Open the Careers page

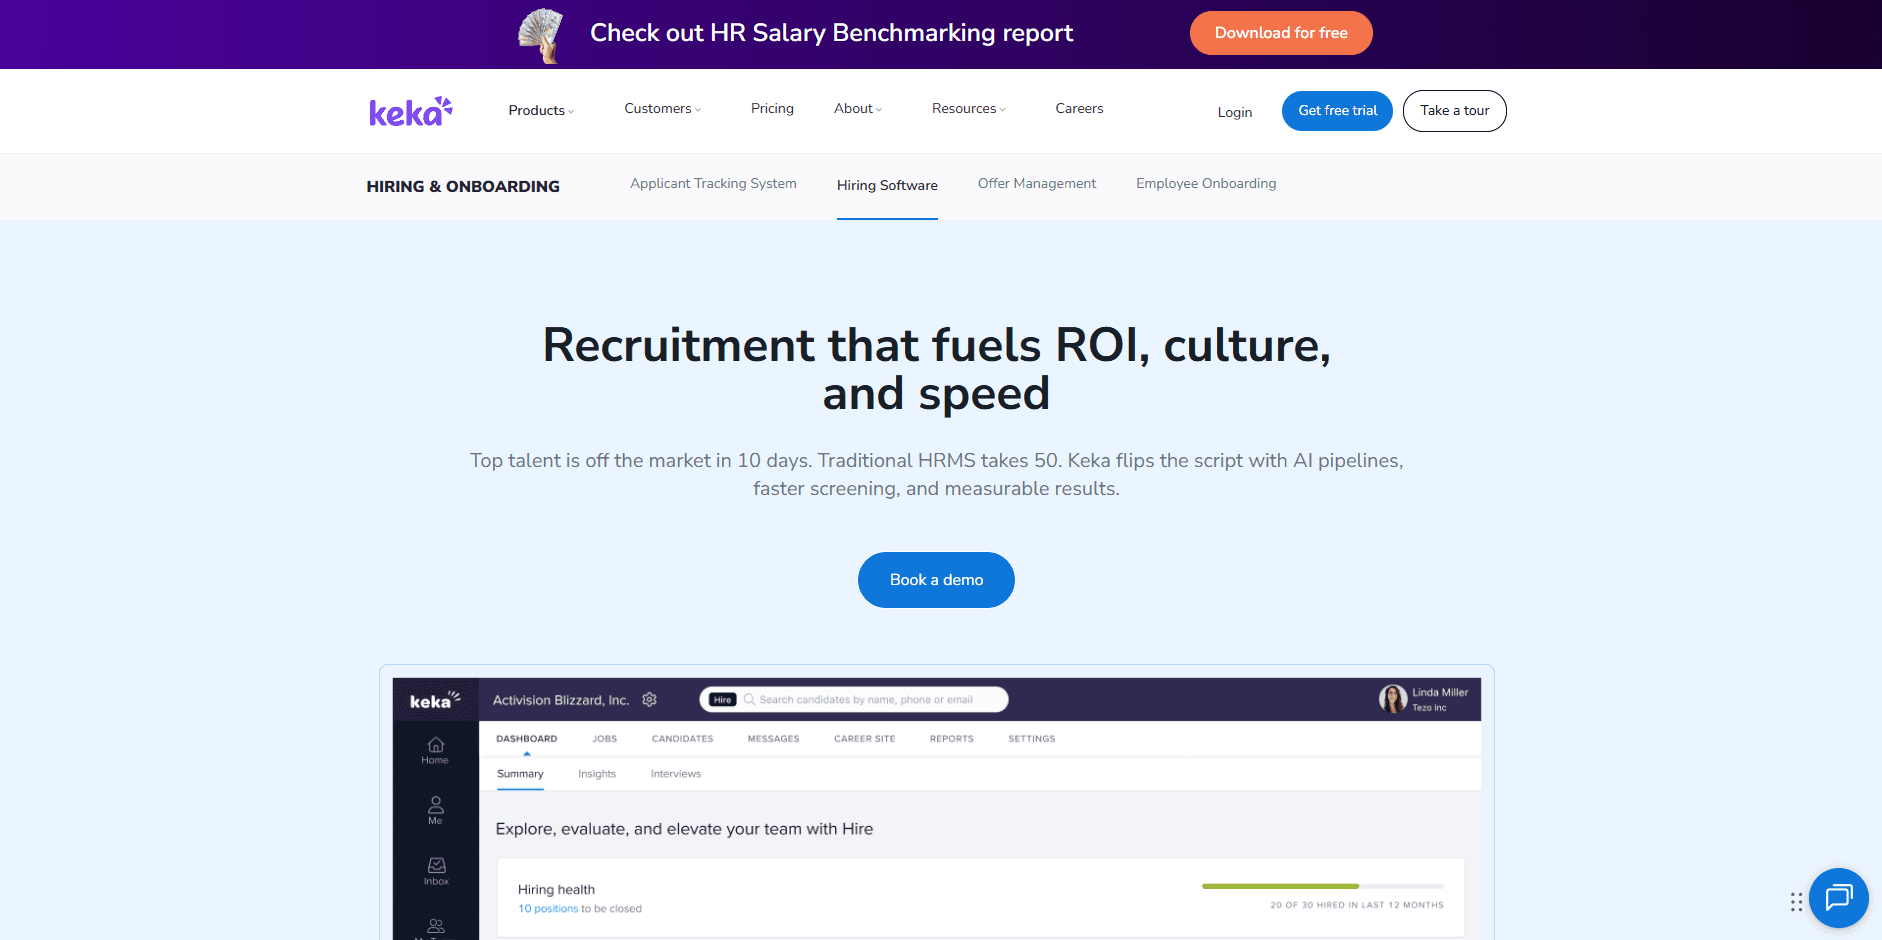click(1079, 108)
